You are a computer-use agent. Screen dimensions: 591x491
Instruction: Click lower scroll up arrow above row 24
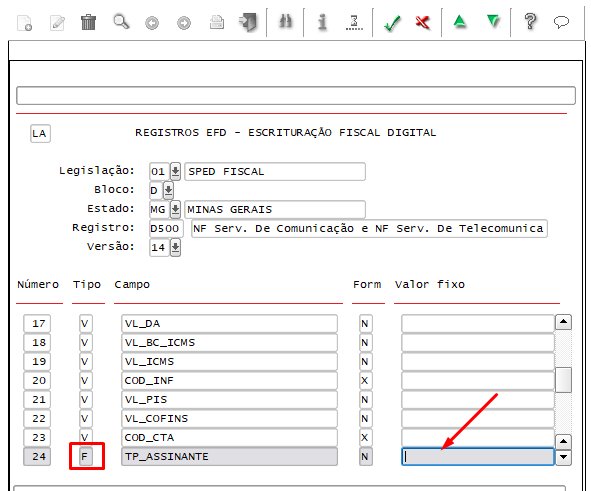[x=563, y=441]
